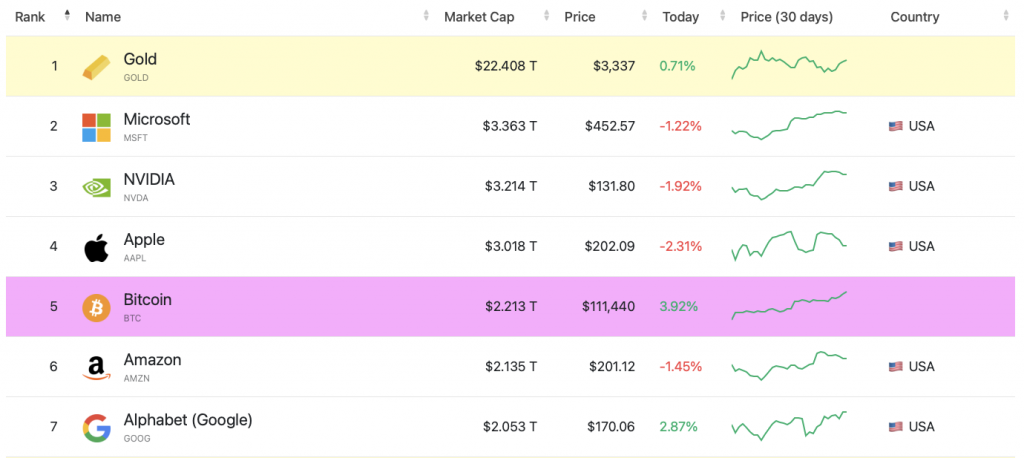
Task: Click the Alphabet Google logo icon
Action: (x=96, y=428)
